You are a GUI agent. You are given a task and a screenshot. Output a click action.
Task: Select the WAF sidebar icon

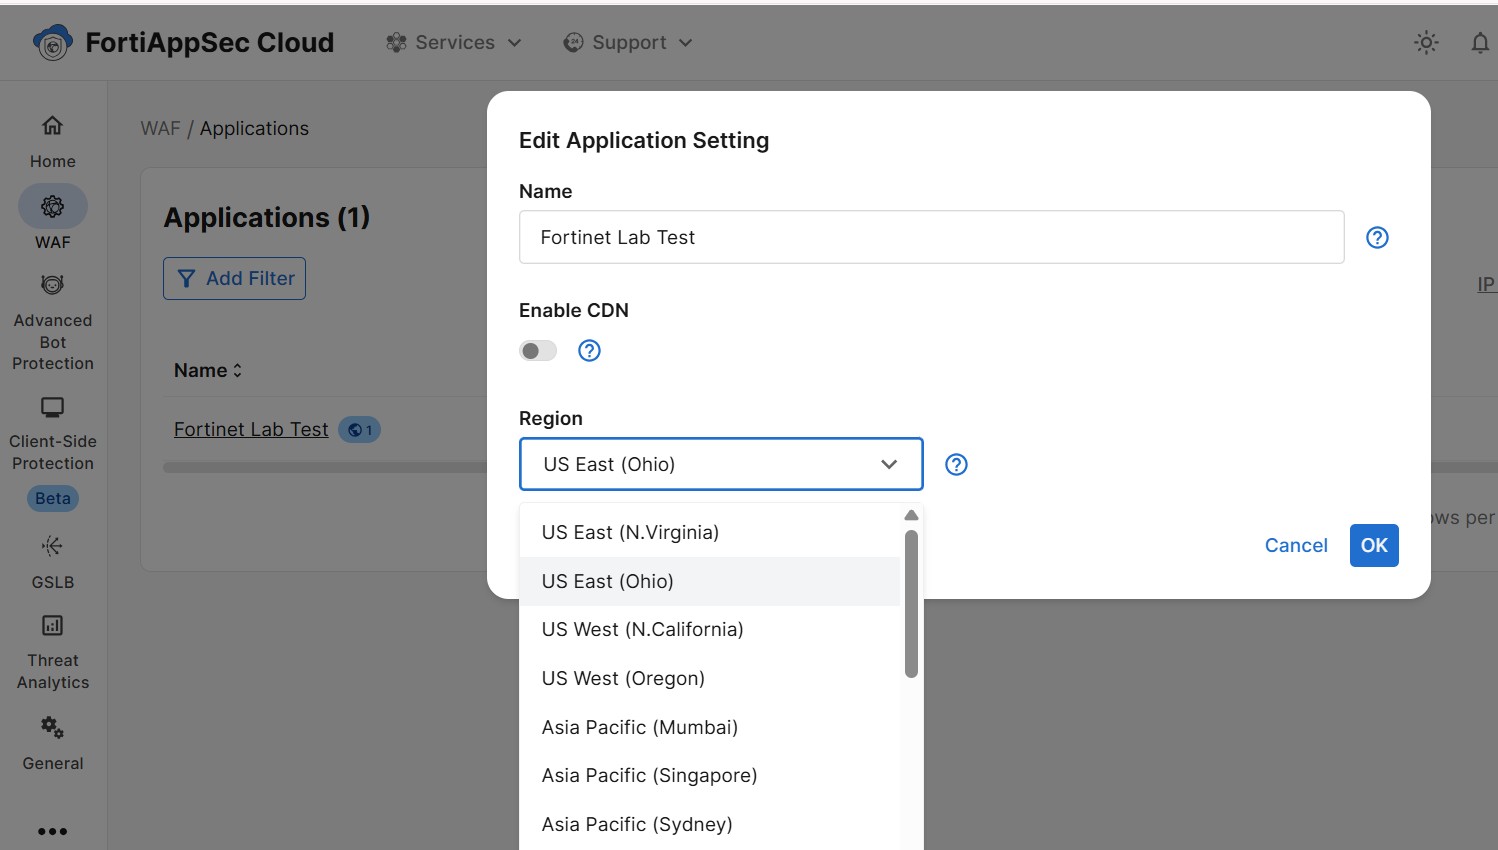coord(52,207)
